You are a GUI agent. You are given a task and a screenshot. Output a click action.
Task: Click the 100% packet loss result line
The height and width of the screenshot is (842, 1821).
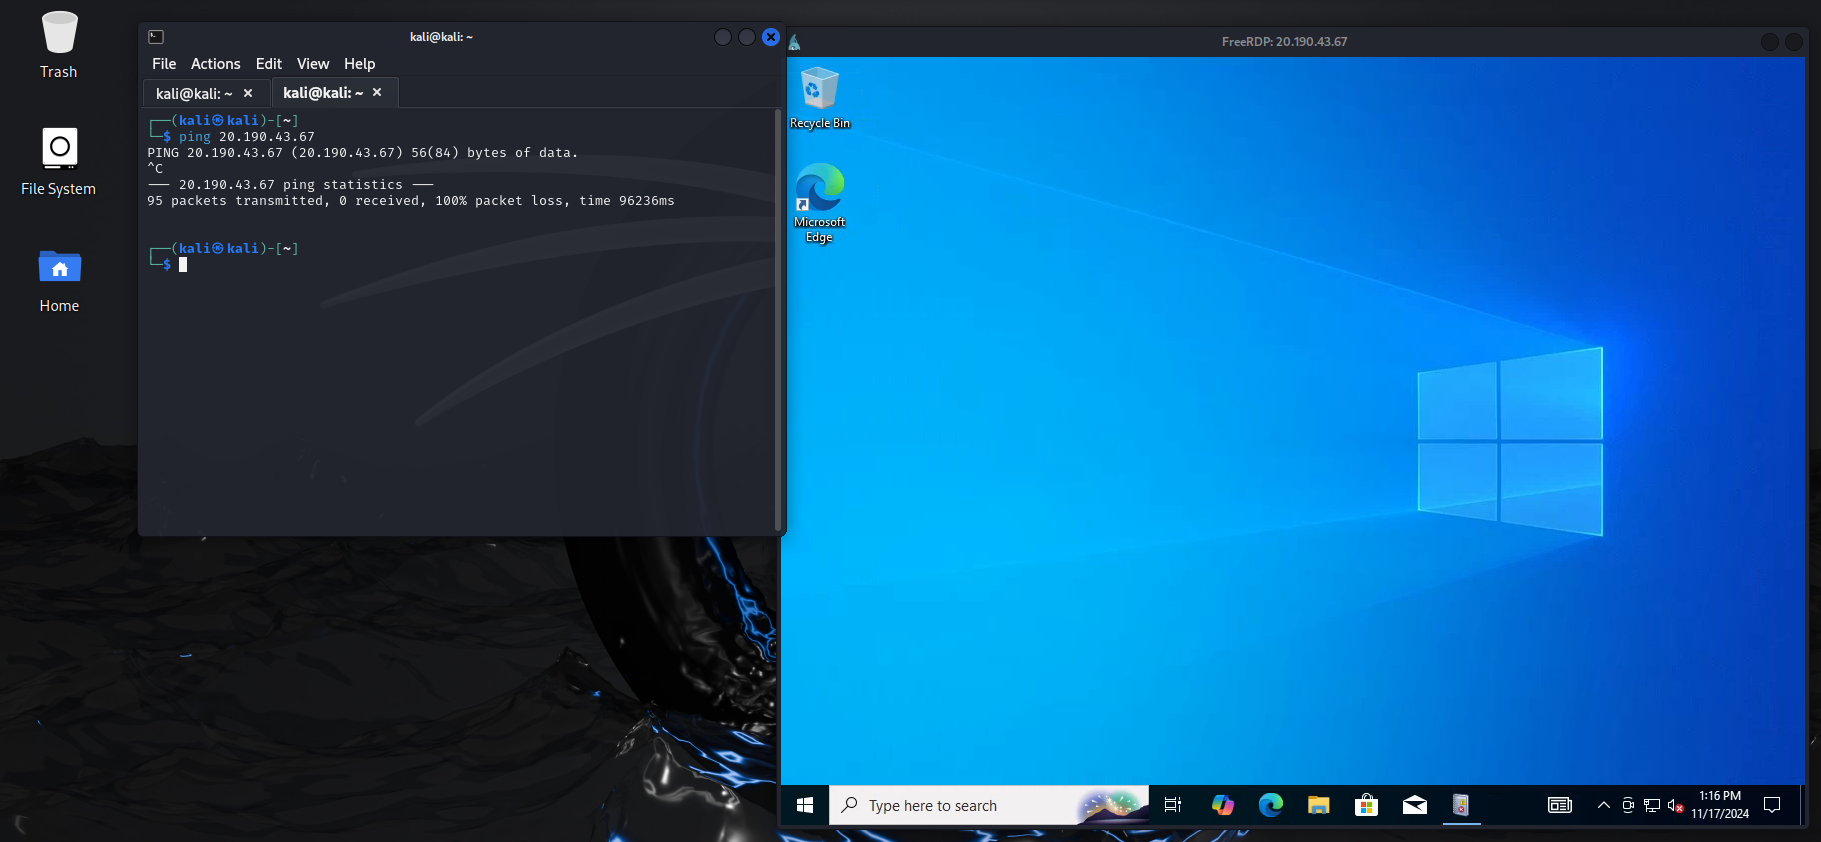411,201
